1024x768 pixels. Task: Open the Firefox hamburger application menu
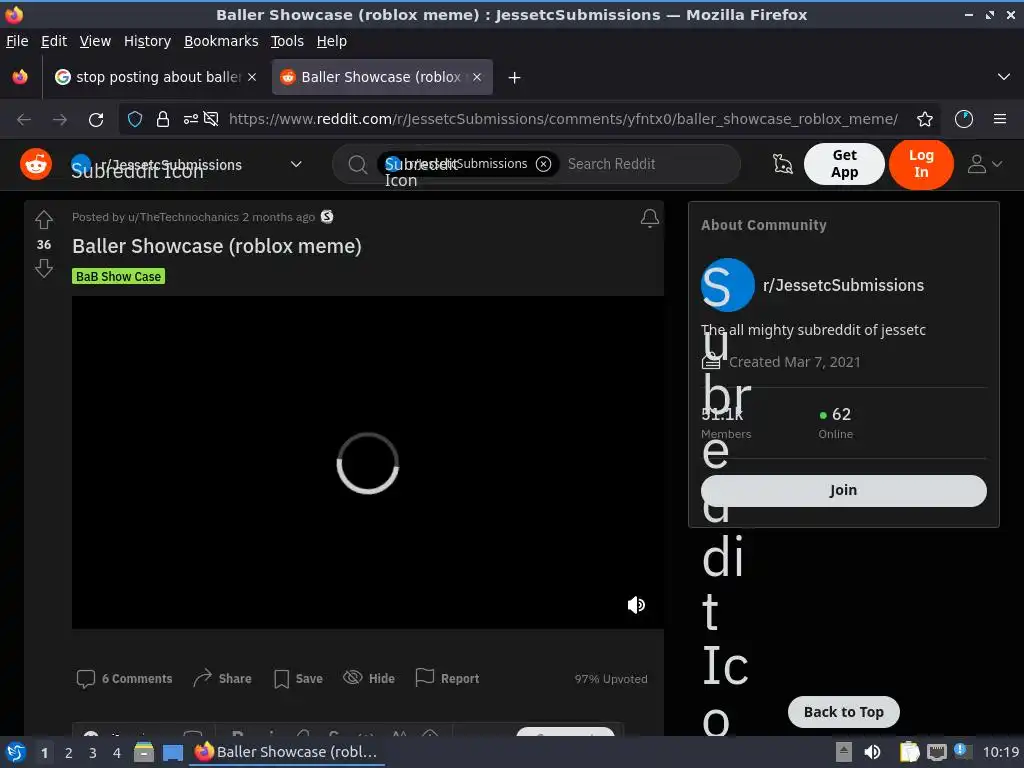(x=999, y=119)
